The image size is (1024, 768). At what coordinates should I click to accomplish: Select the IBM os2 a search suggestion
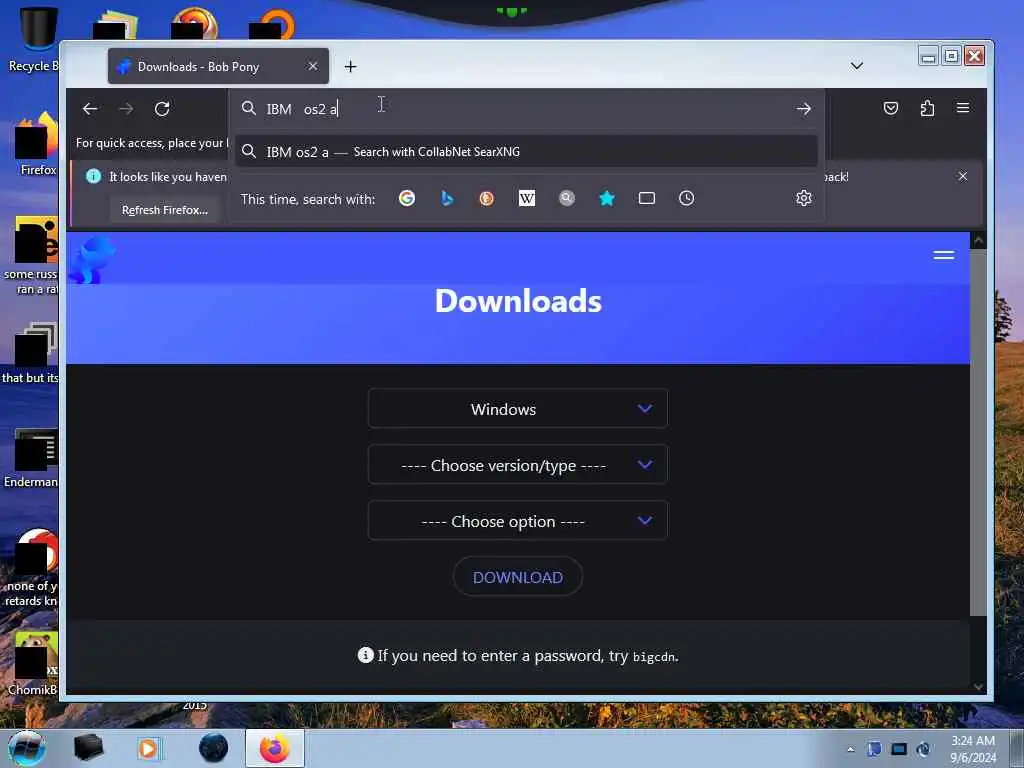click(526, 152)
